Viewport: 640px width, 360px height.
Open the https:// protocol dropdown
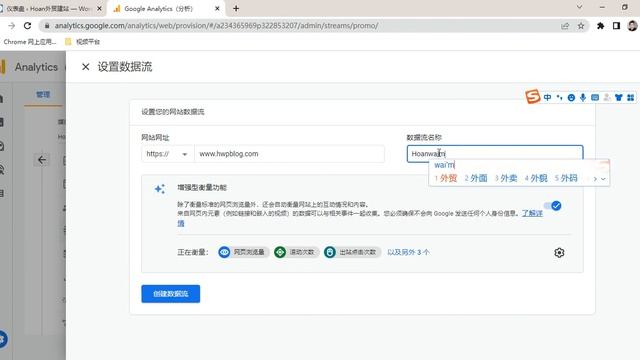[167, 154]
